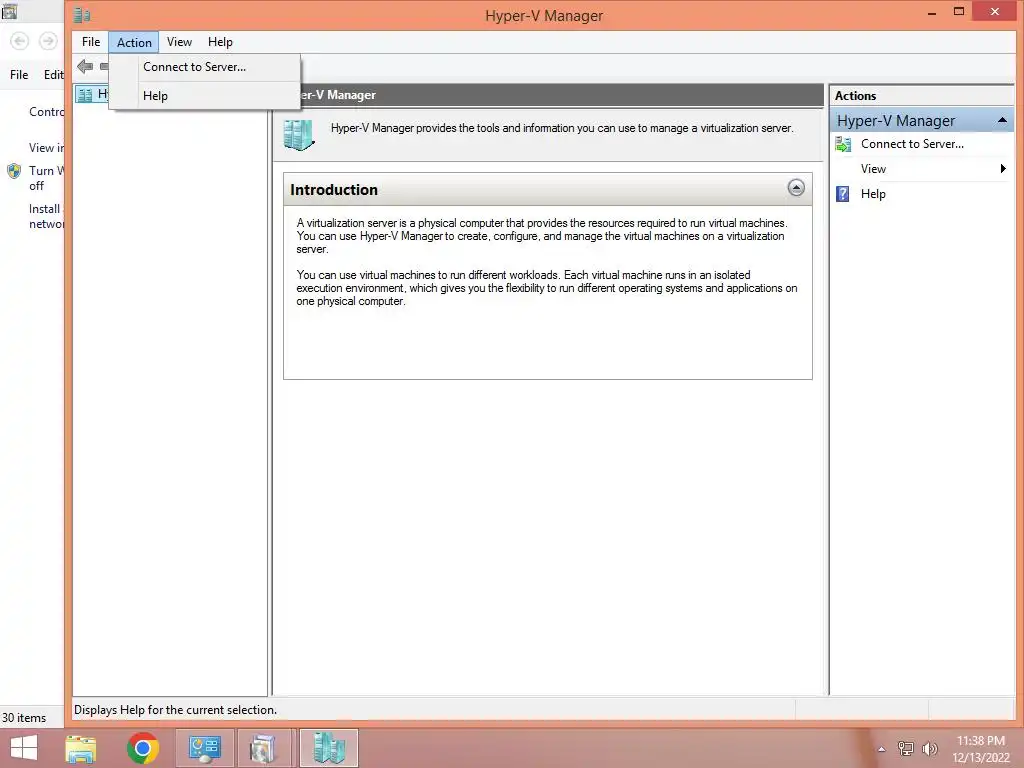
Task: Click the 30 items status in background window
Action: tap(24, 717)
